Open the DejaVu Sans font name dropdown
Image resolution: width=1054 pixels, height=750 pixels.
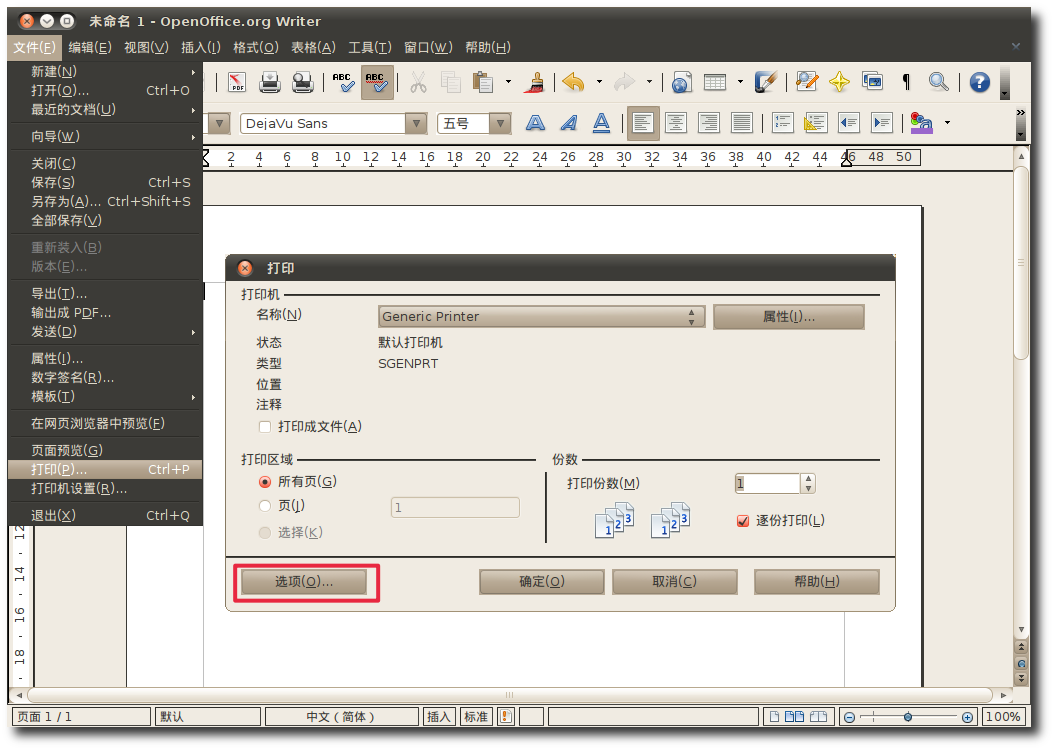[x=416, y=124]
